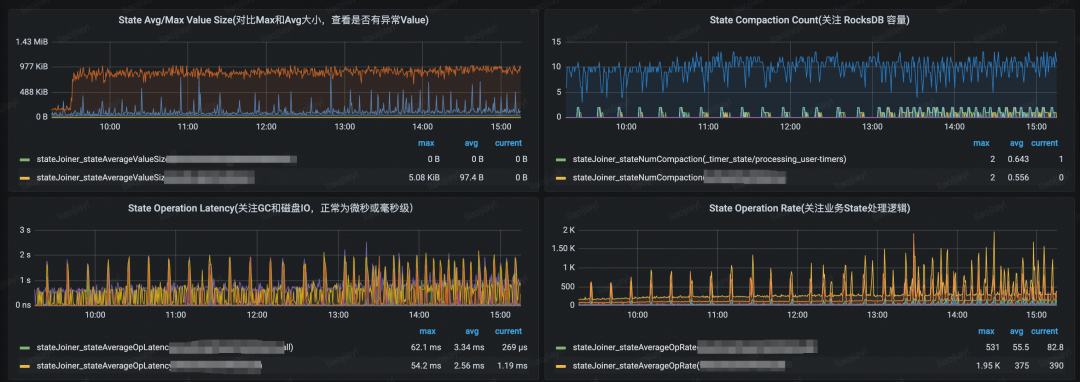
Task: Sort Value Size legend by max column
Action: tap(426, 143)
